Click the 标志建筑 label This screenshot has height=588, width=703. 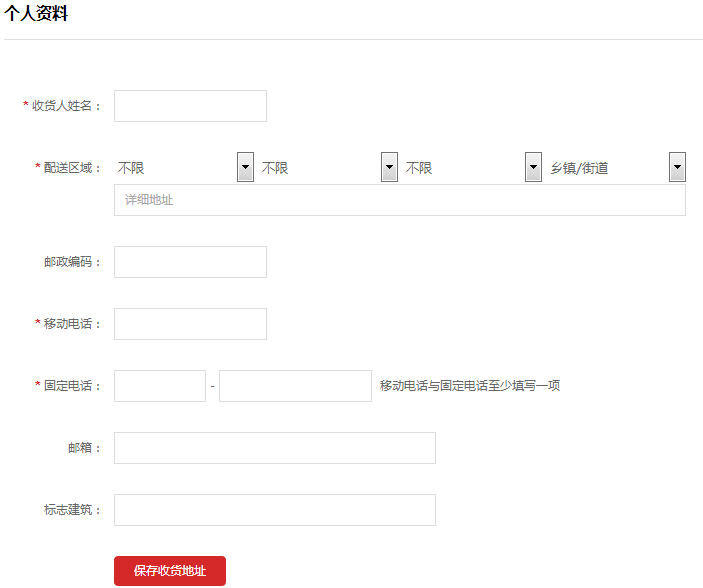[x=72, y=510]
